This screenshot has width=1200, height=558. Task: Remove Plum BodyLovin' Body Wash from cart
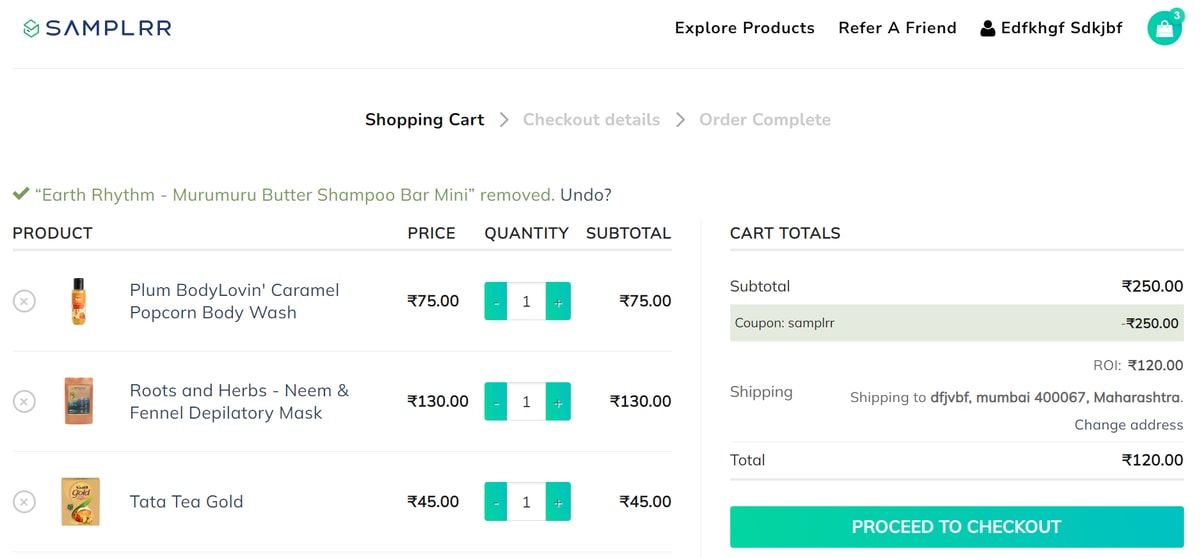[x=25, y=301]
